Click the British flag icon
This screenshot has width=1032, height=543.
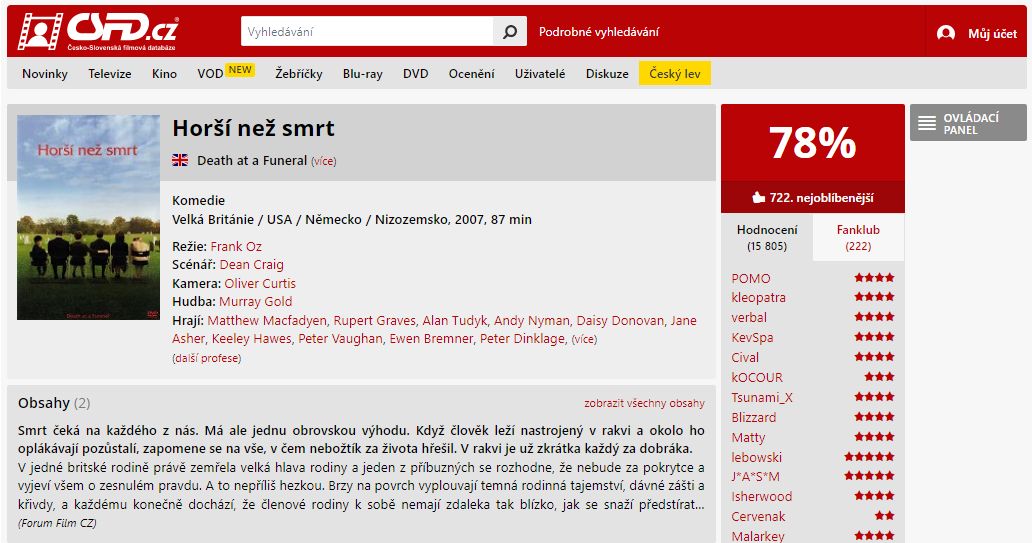pyautogui.click(x=180, y=160)
